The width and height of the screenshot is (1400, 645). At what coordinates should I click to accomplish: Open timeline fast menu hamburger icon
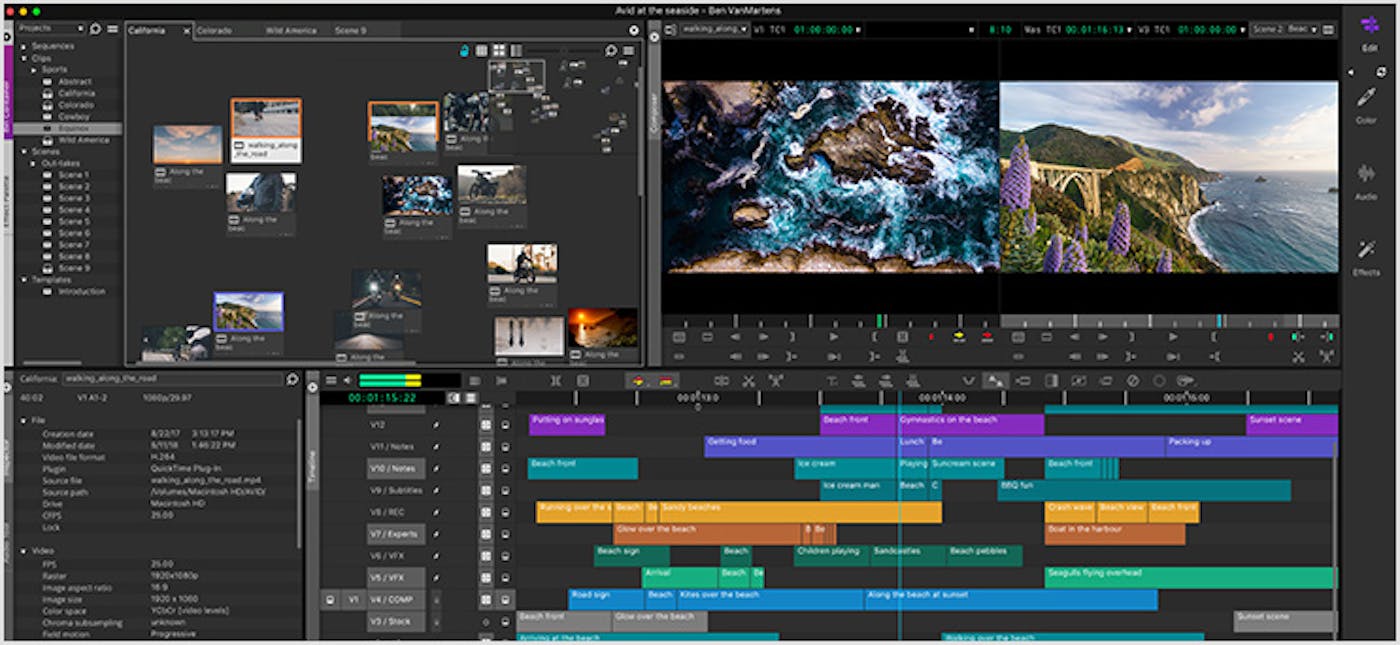[x=330, y=380]
